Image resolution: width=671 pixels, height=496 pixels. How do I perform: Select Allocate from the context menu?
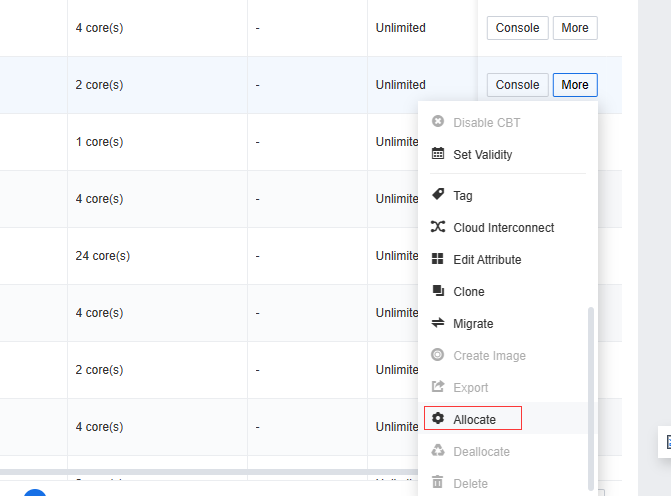474,419
